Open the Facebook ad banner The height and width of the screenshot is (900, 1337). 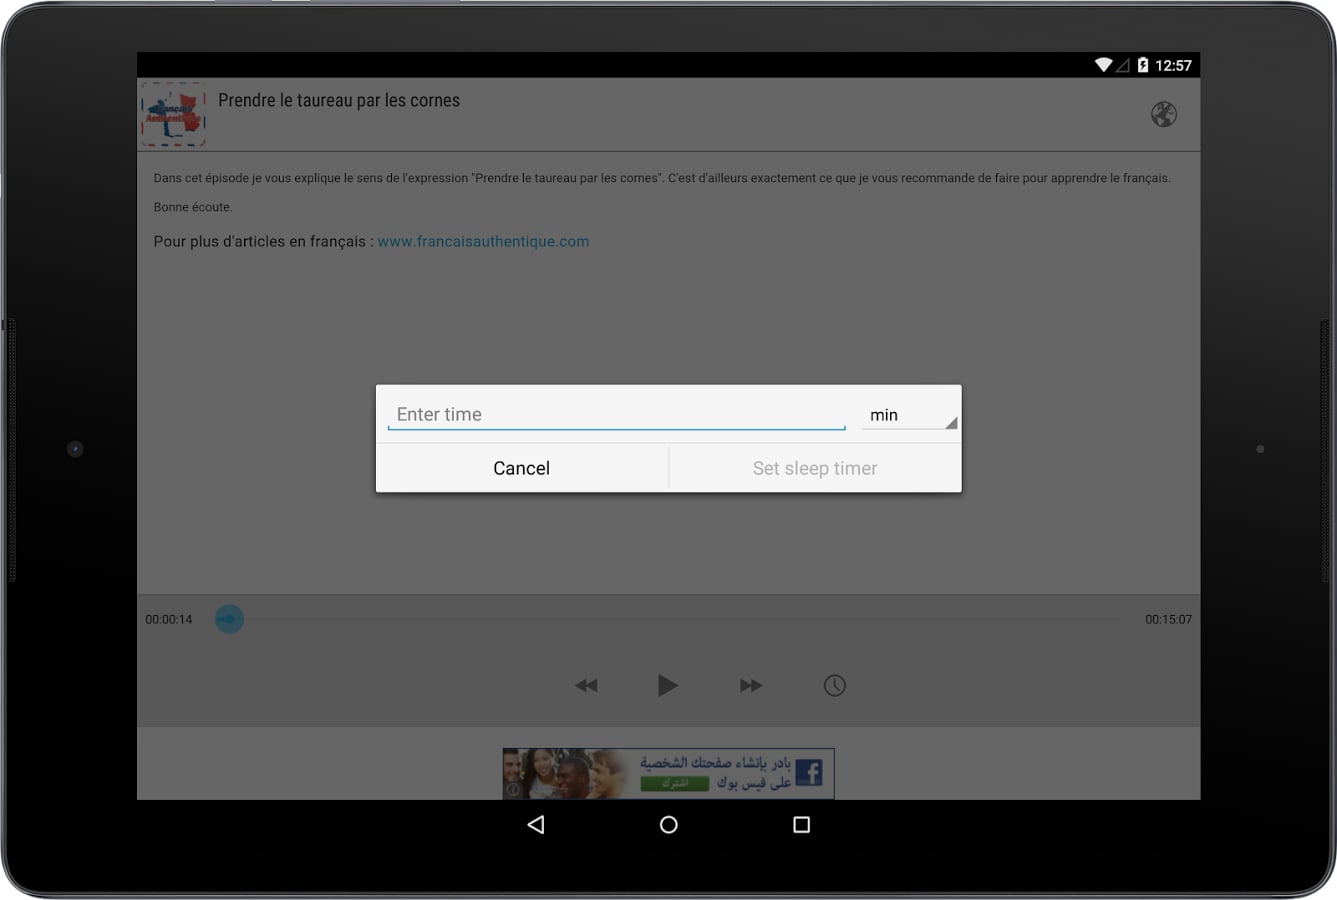668,773
